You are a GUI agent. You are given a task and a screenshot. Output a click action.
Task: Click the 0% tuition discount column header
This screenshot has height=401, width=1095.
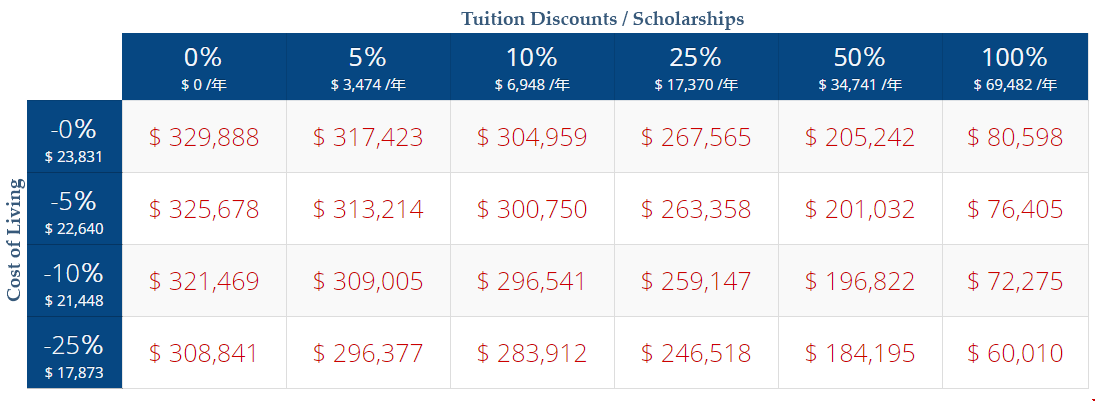point(204,67)
